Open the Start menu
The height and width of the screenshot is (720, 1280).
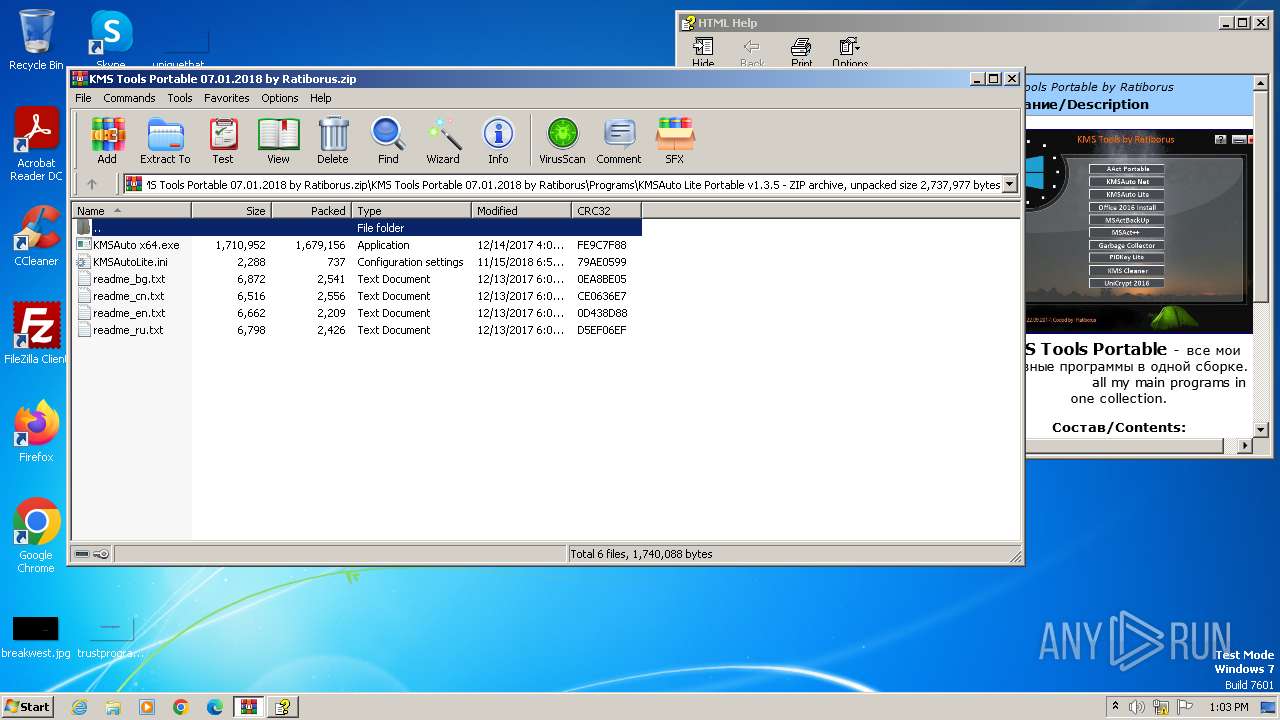click(27, 707)
